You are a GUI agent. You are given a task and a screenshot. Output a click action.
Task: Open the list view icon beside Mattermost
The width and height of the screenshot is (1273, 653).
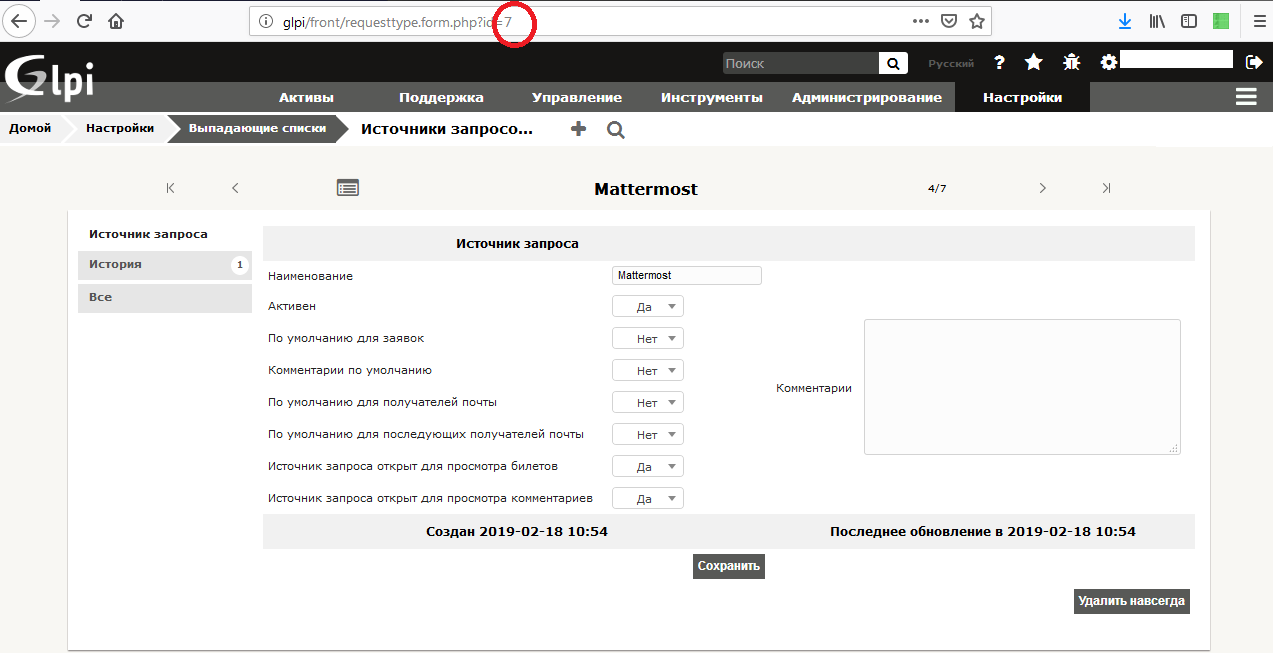[348, 188]
